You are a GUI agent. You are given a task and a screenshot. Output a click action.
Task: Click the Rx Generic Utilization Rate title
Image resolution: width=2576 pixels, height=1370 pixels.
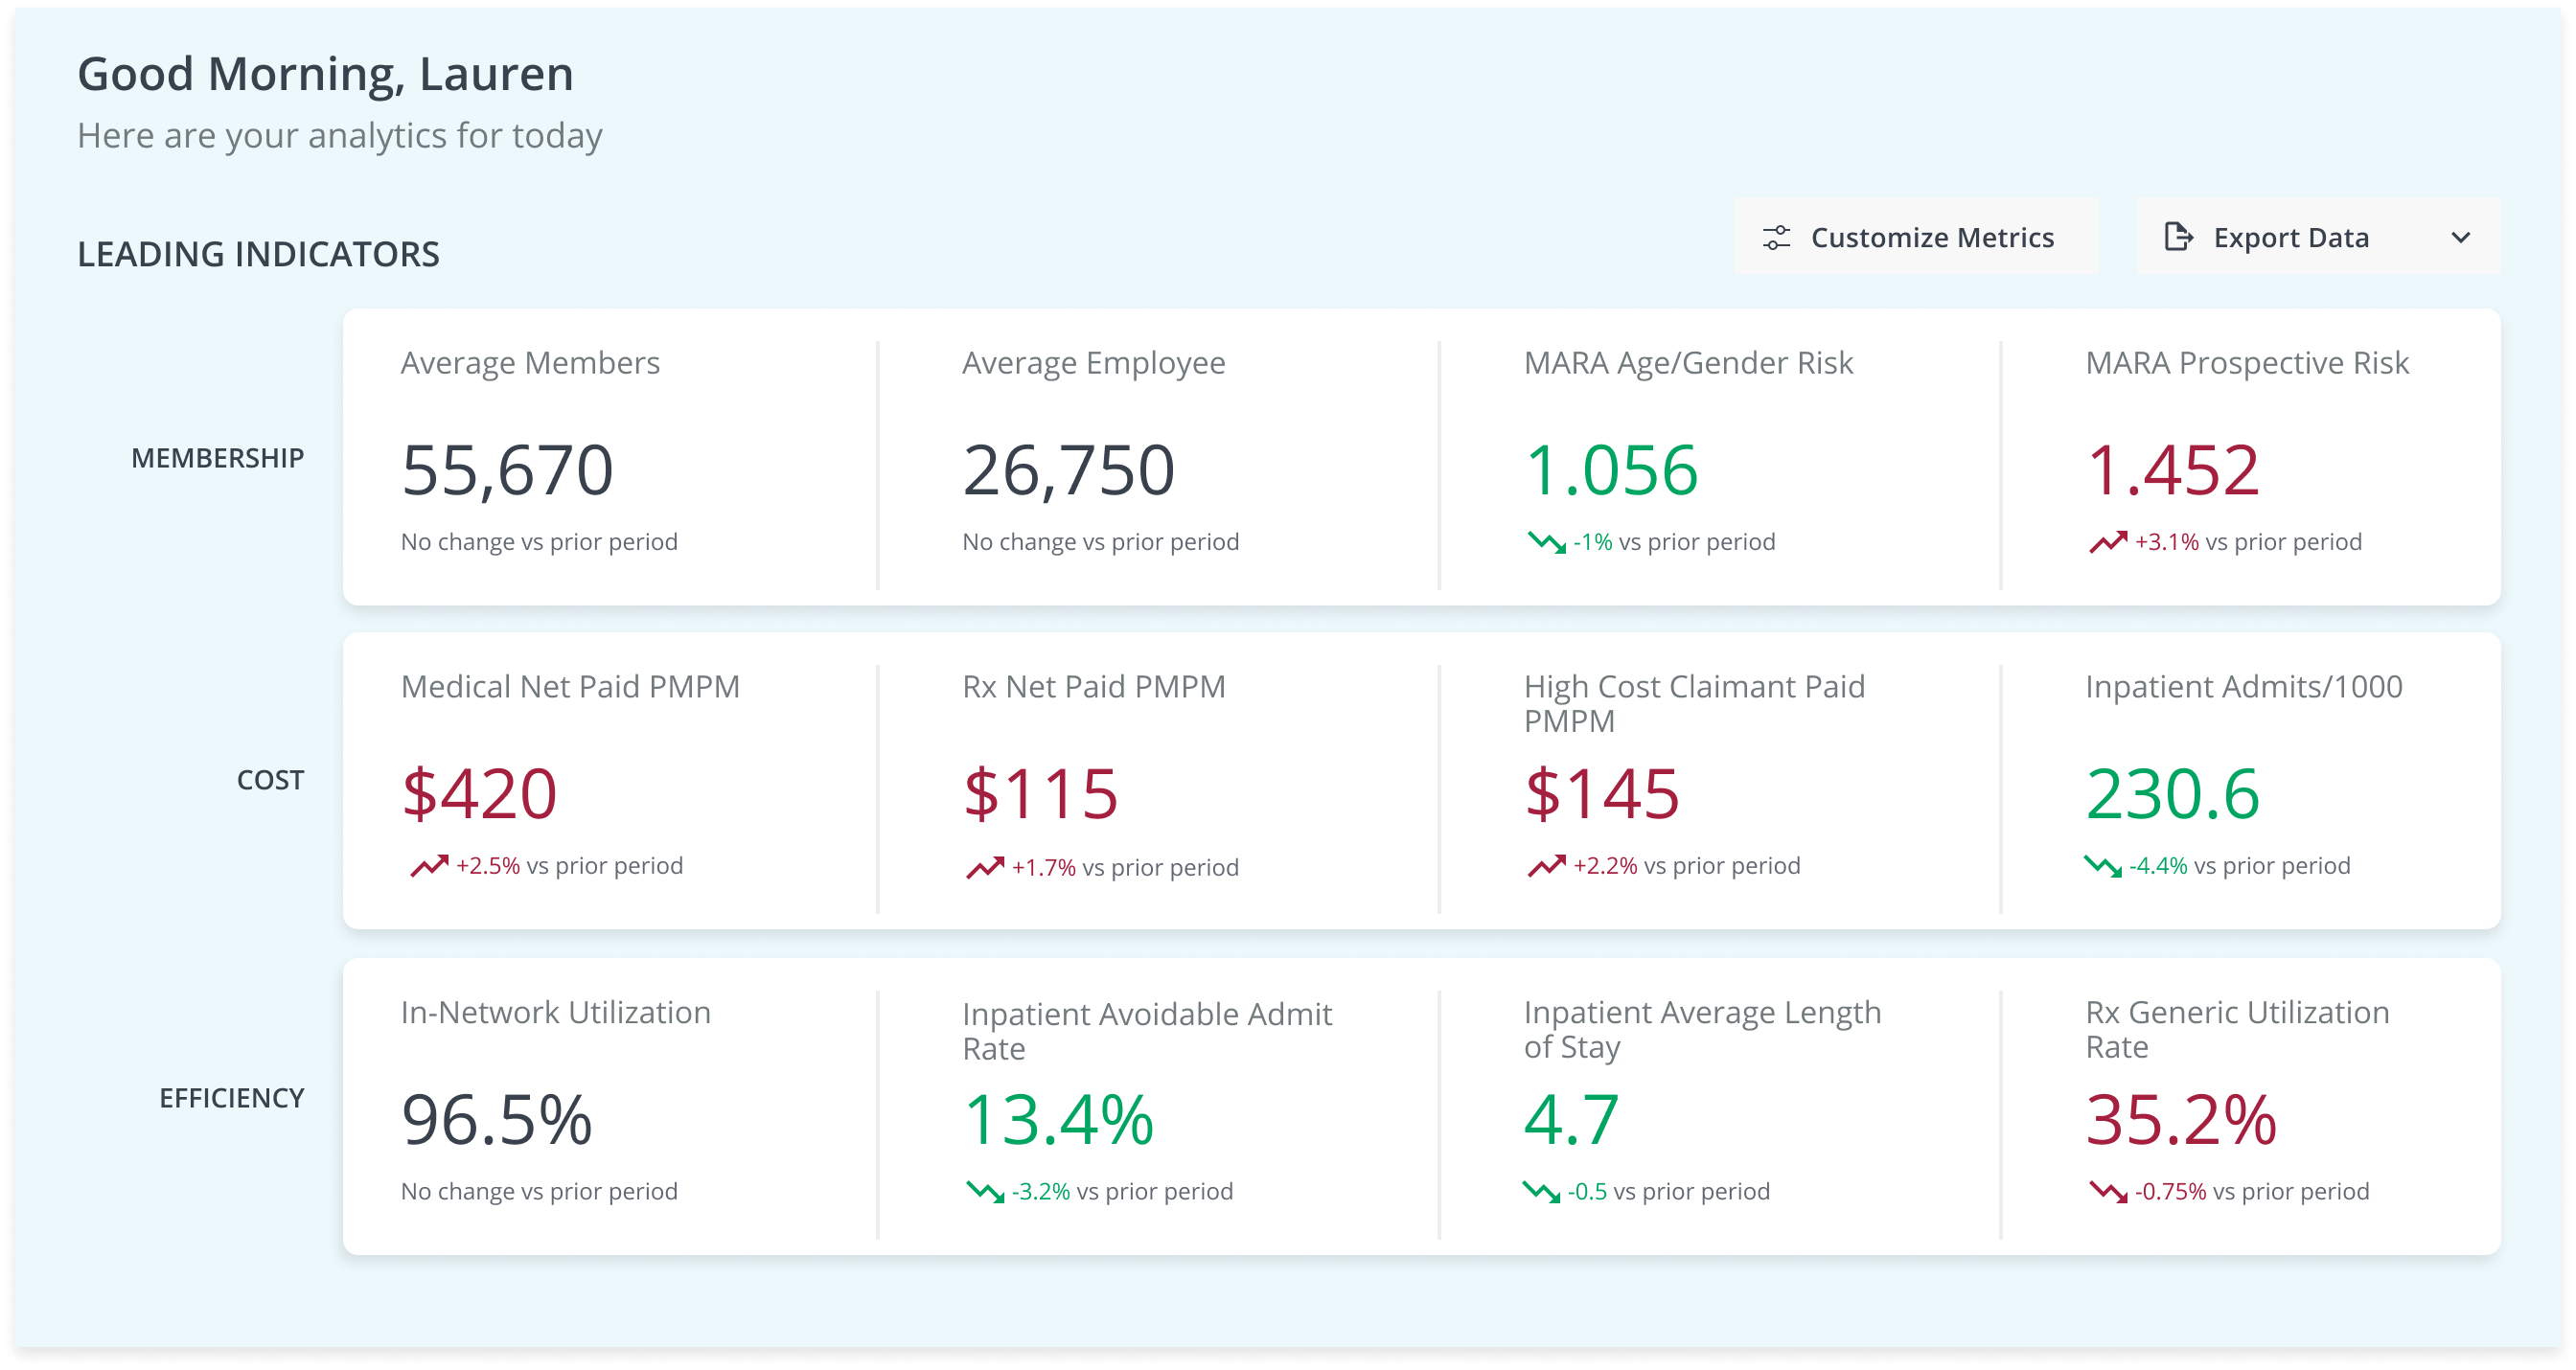coord(2237,1030)
